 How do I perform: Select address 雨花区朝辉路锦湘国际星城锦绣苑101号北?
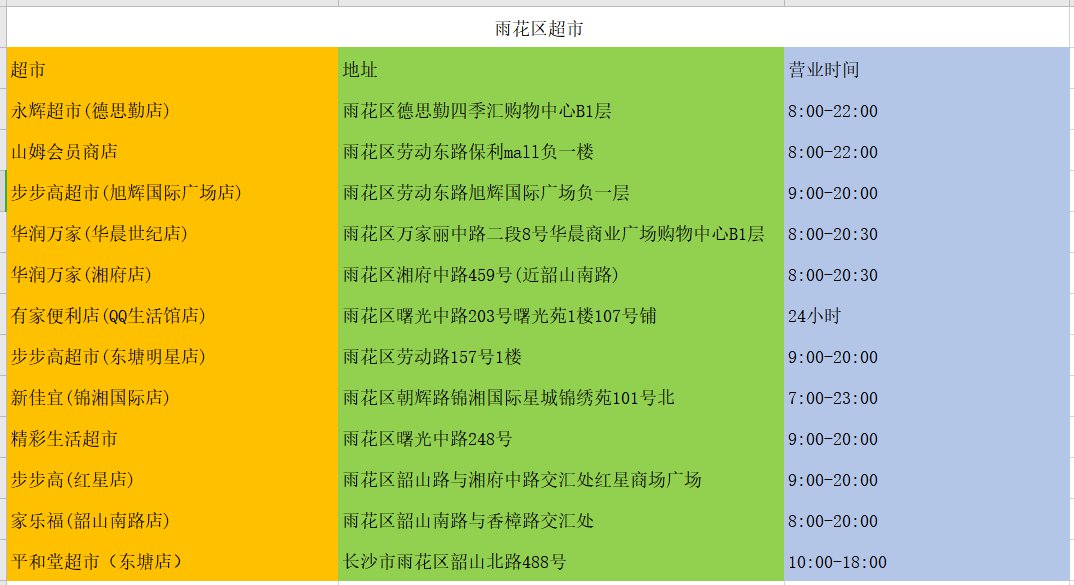(x=561, y=398)
